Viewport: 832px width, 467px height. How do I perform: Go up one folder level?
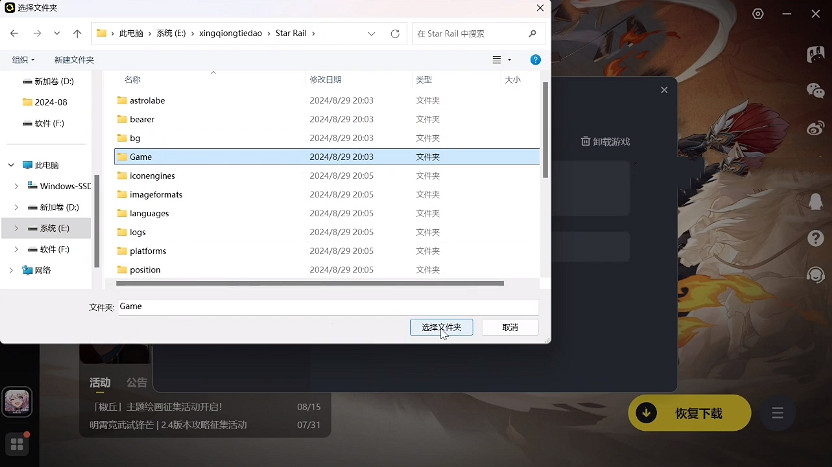[x=77, y=33]
